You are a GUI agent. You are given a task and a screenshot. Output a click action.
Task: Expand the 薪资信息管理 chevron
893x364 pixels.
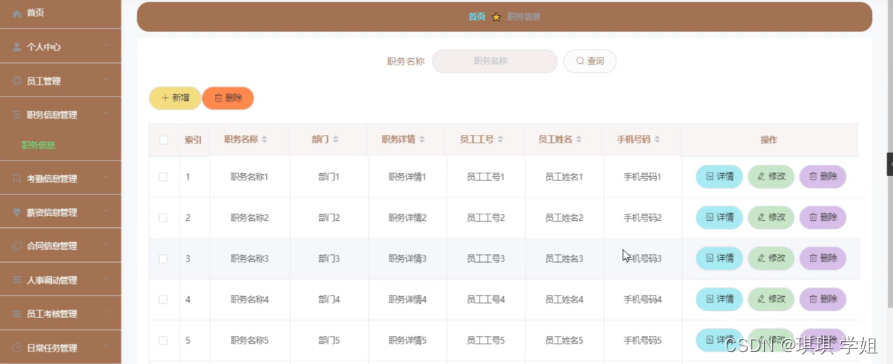(x=106, y=211)
